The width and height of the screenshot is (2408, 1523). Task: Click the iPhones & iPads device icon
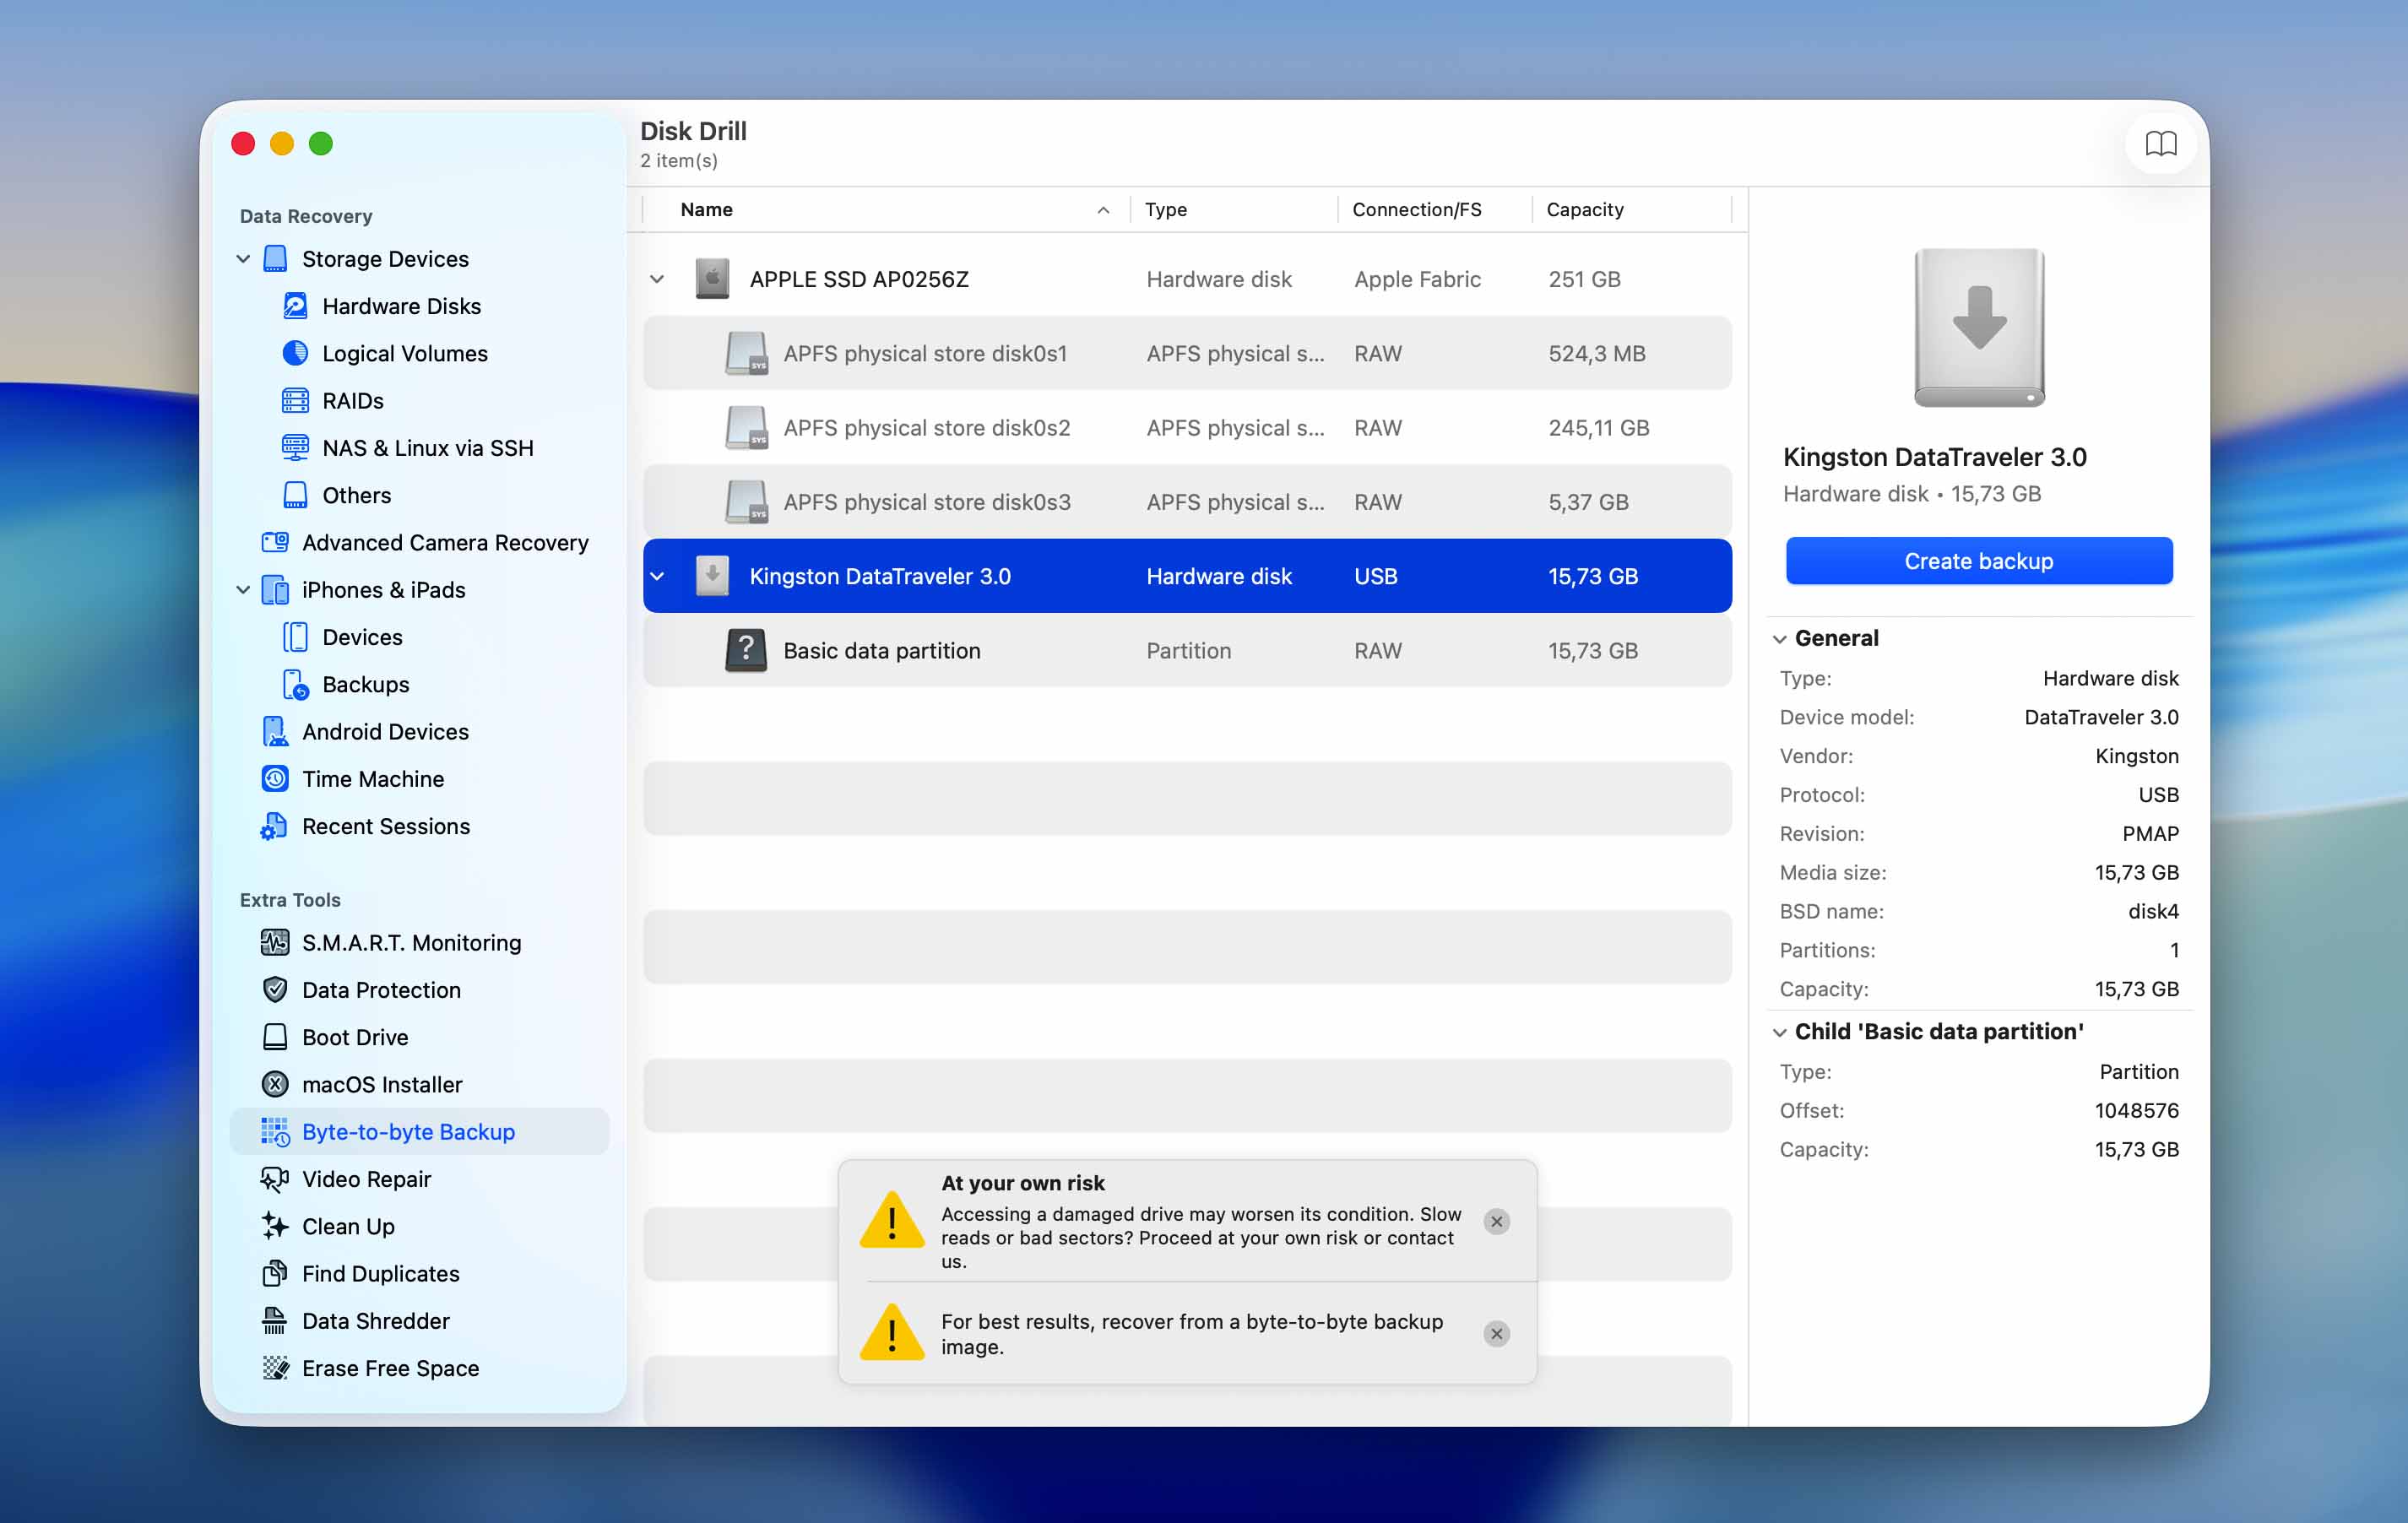[275, 589]
